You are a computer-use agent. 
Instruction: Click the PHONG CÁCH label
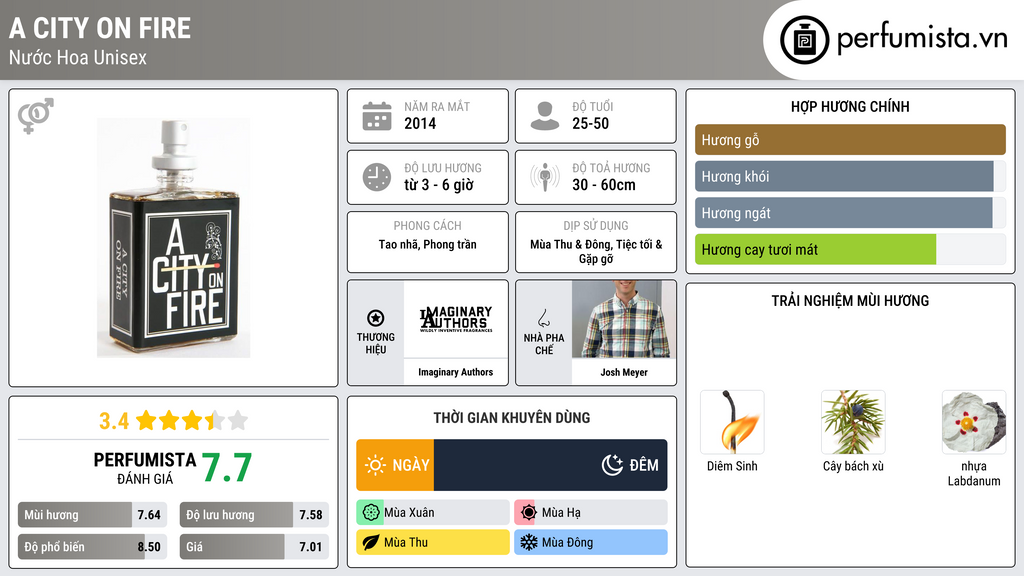(427, 225)
